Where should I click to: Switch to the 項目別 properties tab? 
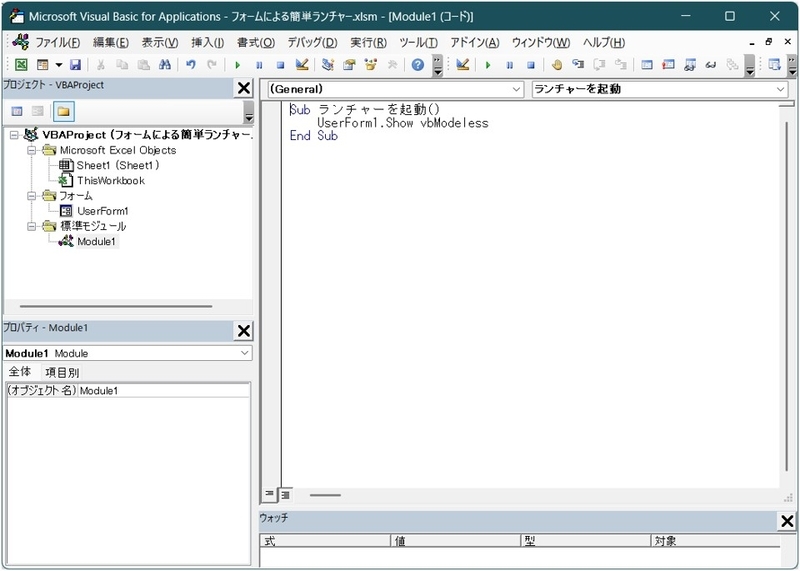coord(62,372)
